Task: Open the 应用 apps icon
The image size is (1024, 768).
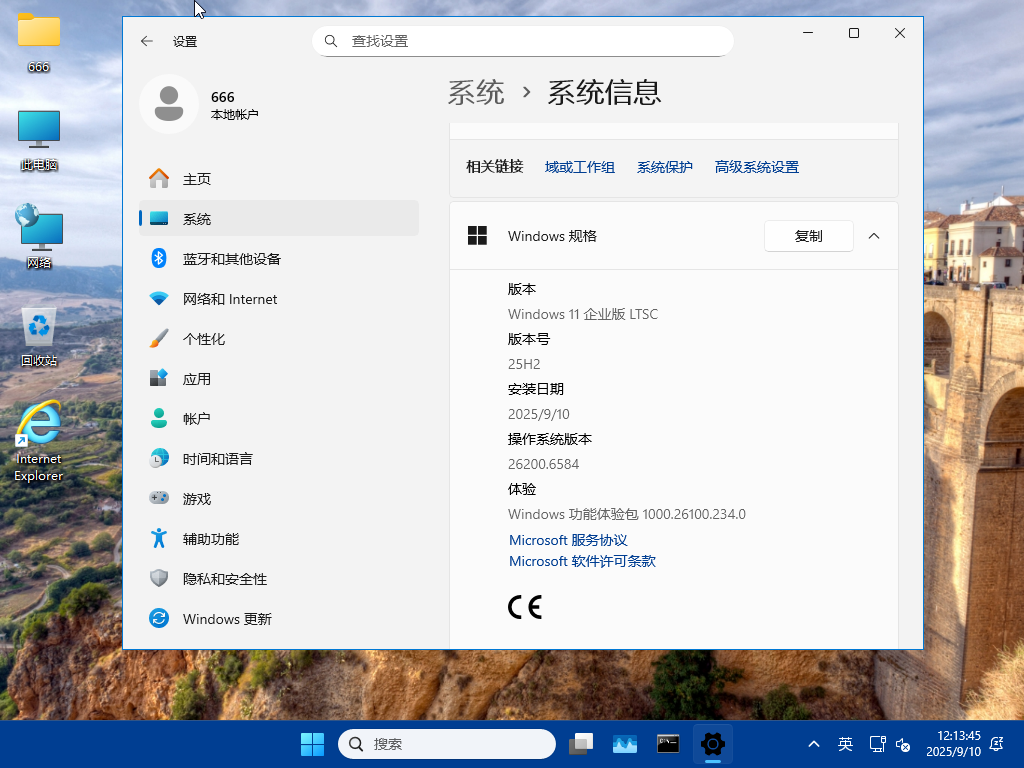Action: [x=159, y=378]
